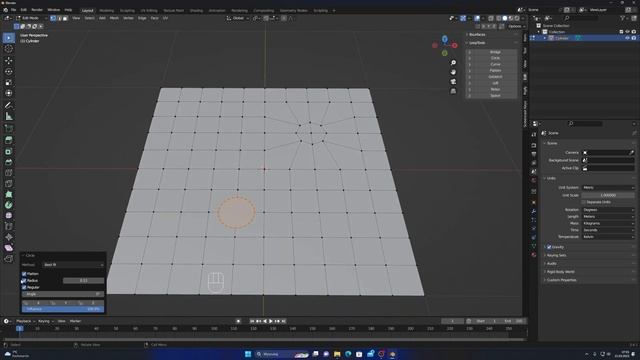Switch to the Modeling workspace tab
The width and height of the screenshot is (640, 360).
point(107,11)
